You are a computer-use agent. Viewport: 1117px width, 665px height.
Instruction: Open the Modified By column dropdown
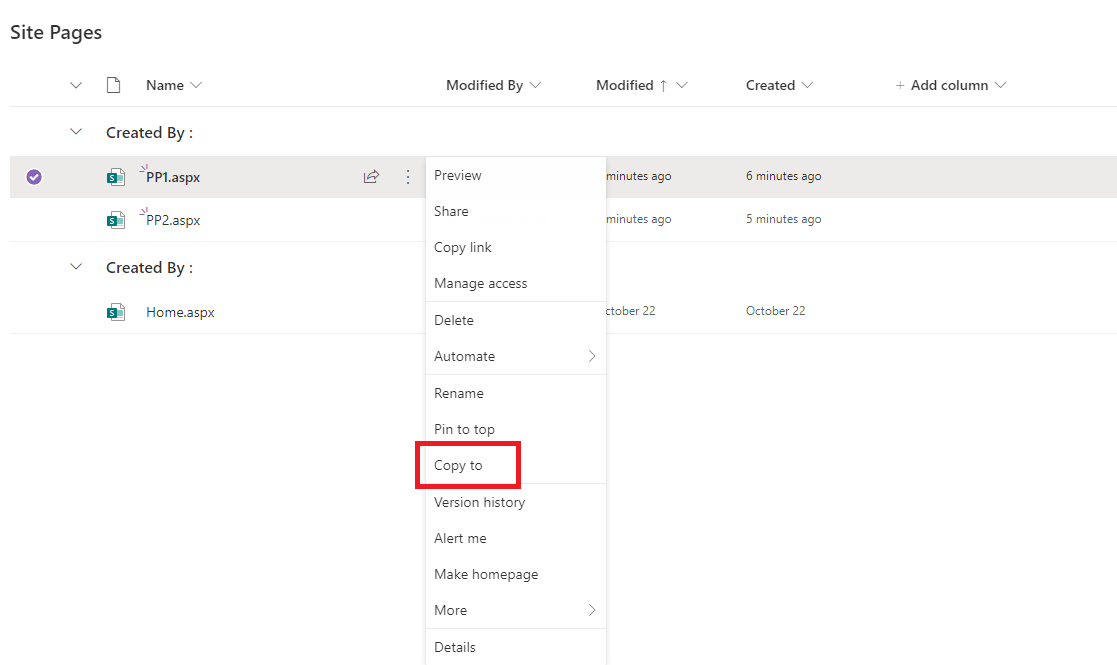[536, 85]
